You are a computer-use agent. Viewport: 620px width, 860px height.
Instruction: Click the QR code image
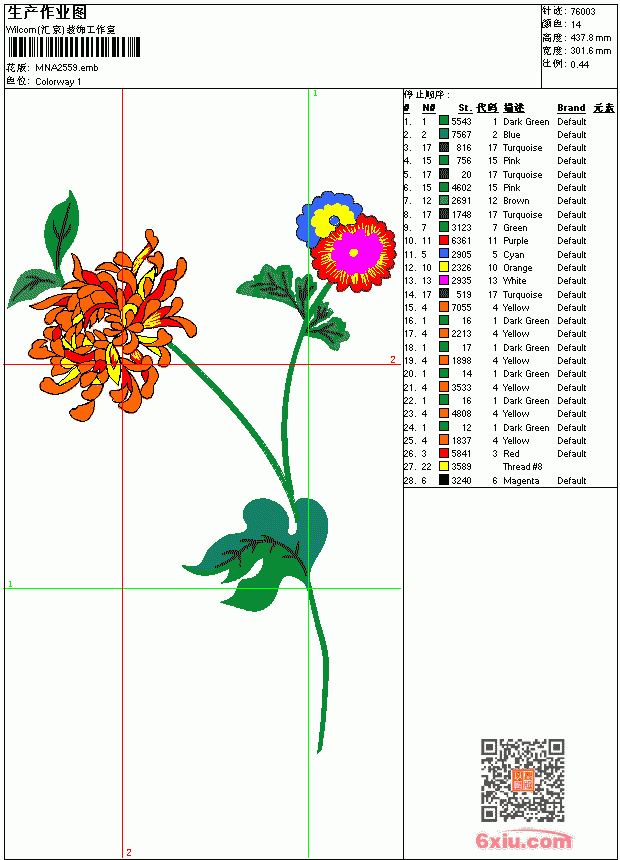click(523, 780)
